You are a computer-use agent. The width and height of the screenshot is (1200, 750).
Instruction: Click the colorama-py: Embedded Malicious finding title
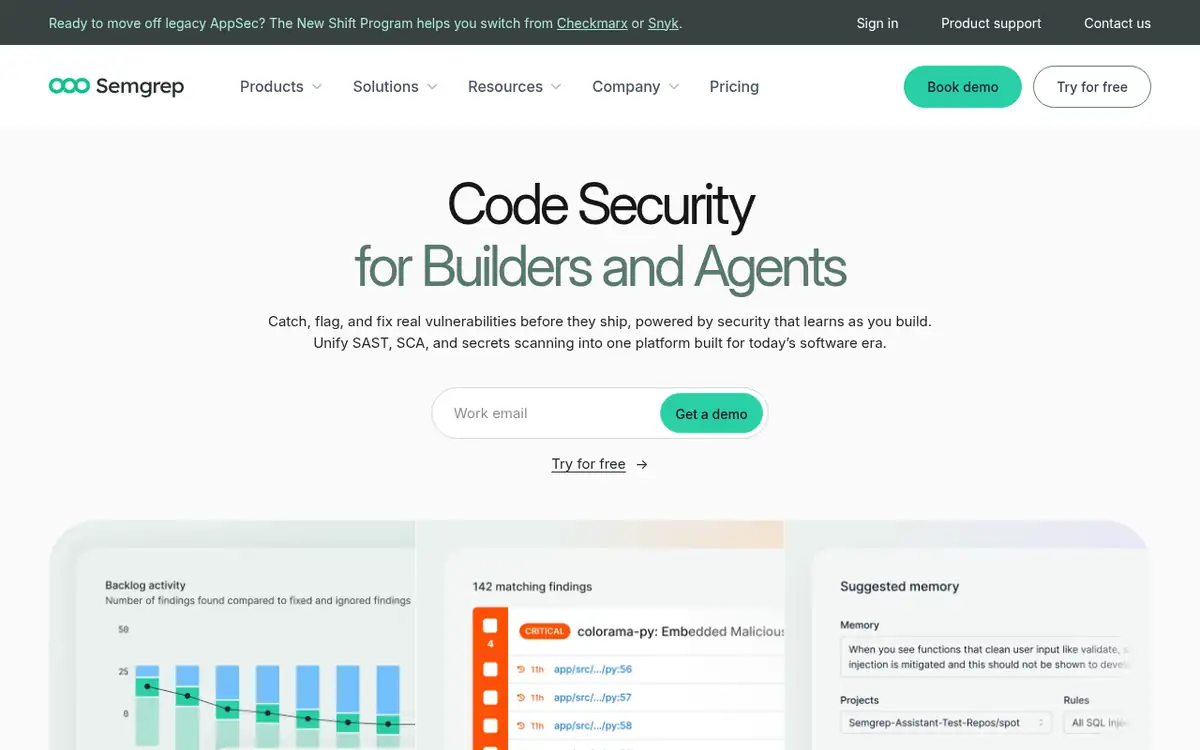coord(681,631)
